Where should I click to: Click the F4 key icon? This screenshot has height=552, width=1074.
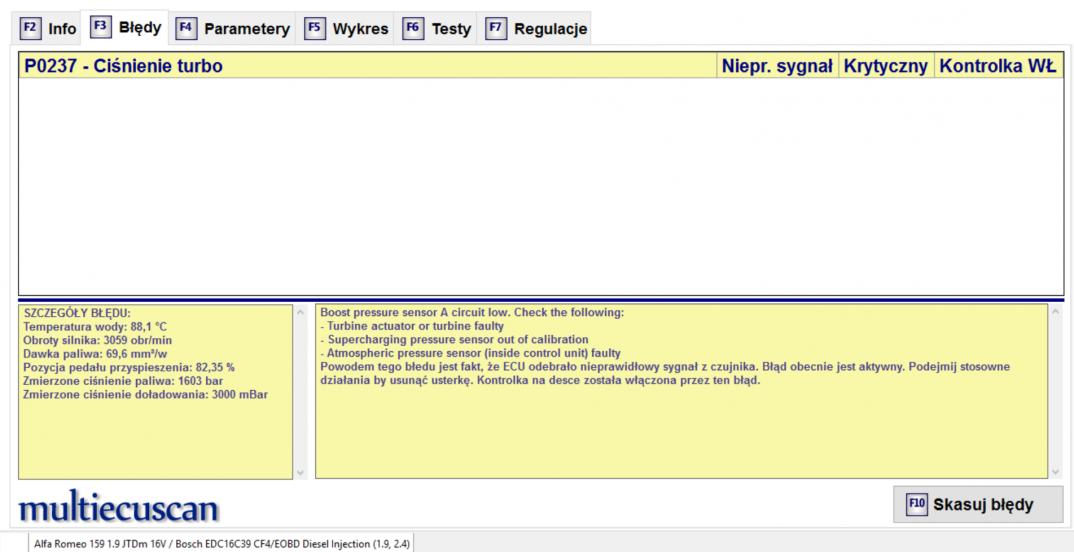pyautogui.click(x=186, y=29)
